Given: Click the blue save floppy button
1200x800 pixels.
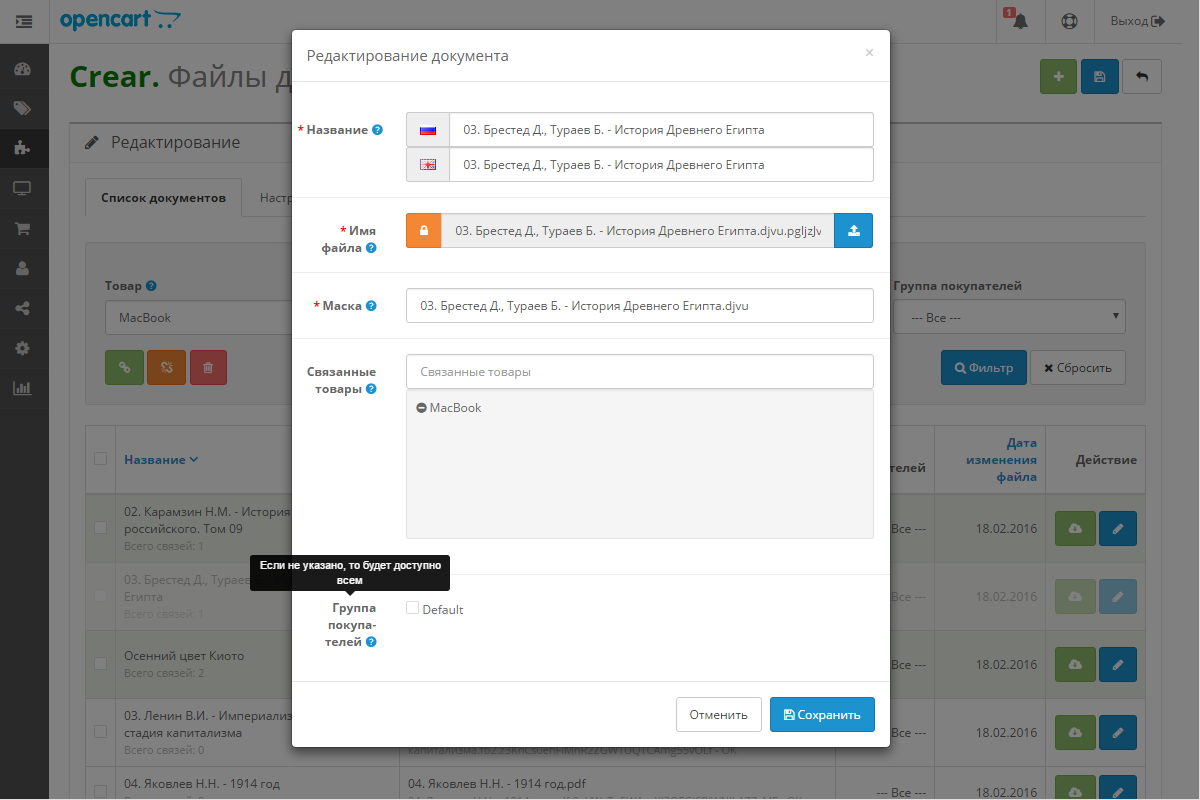Looking at the screenshot, I should (1100, 76).
